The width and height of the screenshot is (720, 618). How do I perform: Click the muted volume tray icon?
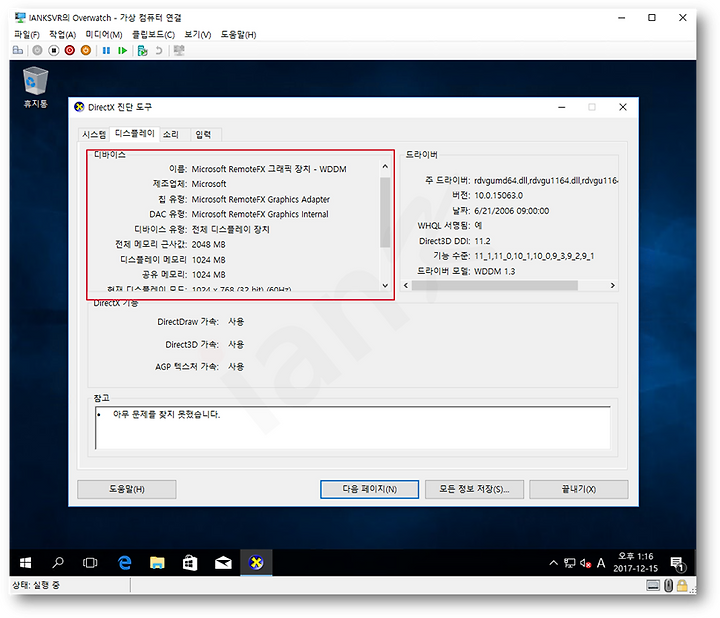(585, 563)
